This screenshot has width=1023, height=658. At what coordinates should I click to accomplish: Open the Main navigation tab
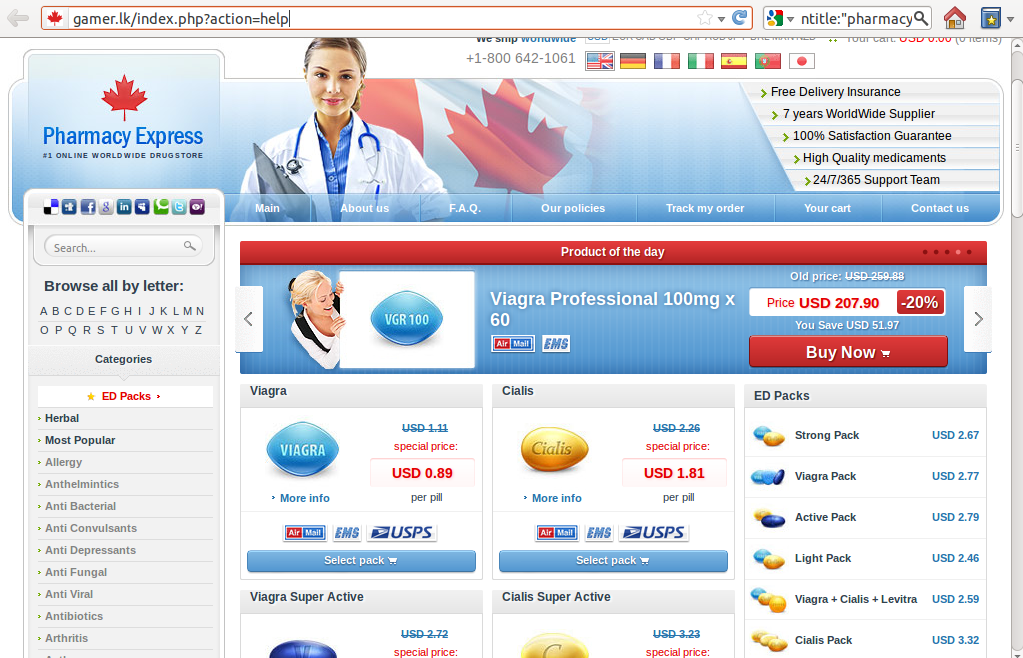click(x=267, y=208)
